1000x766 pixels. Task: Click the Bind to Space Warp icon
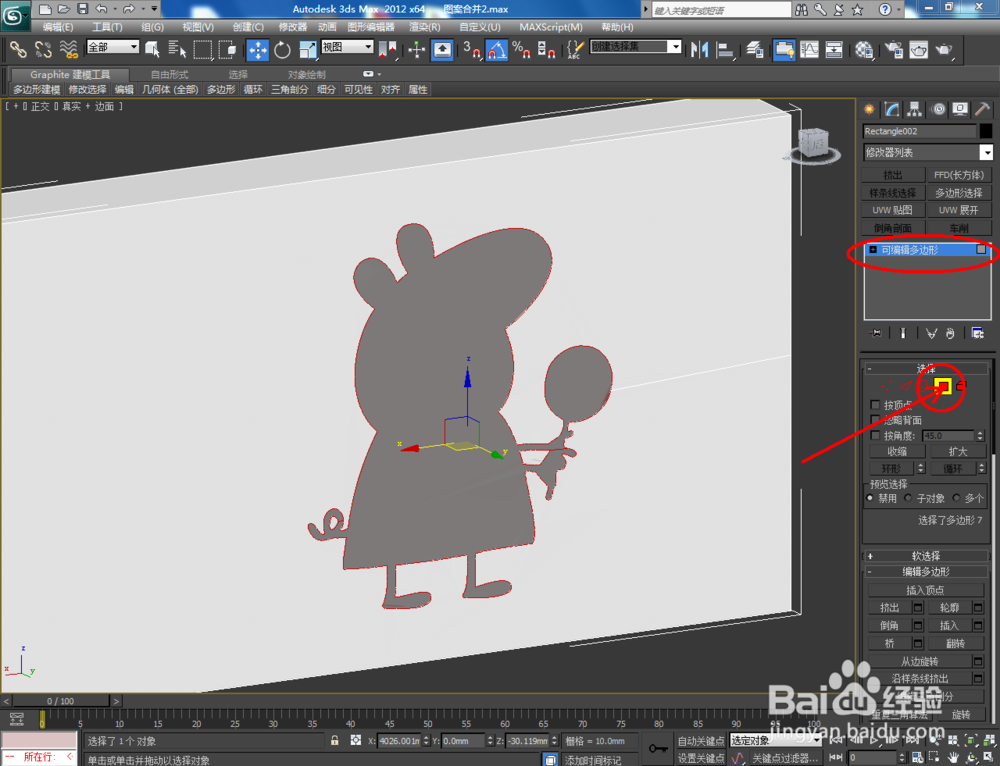pos(68,49)
